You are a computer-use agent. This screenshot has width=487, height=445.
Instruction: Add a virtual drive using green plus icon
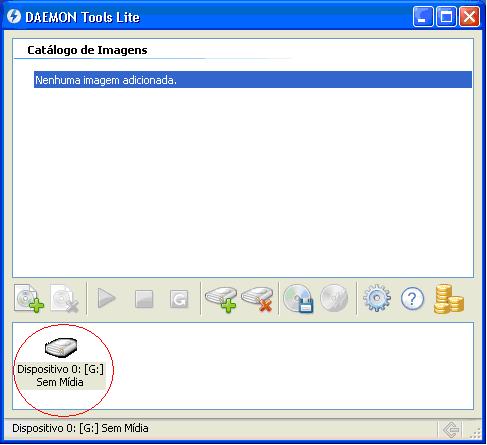coord(221,299)
